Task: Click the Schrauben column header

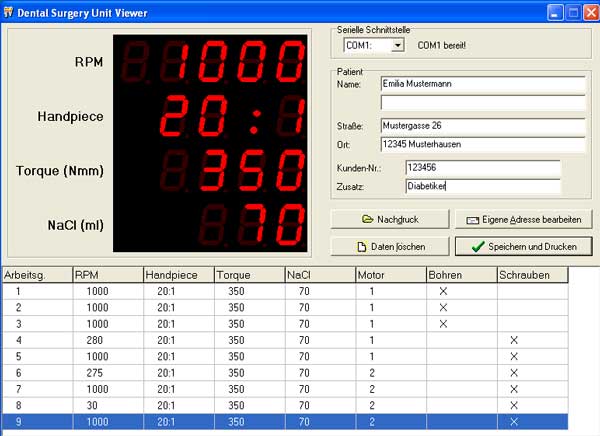Action: 531,275
